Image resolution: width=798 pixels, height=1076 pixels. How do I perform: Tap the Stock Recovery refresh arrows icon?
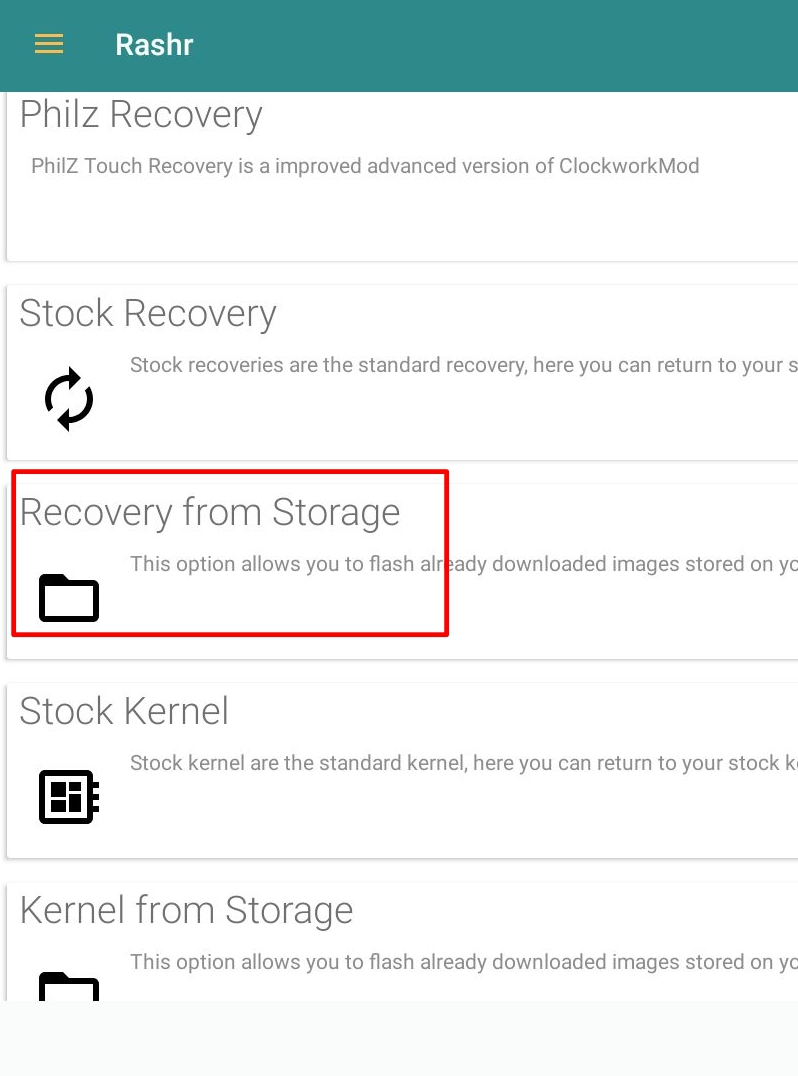69,399
